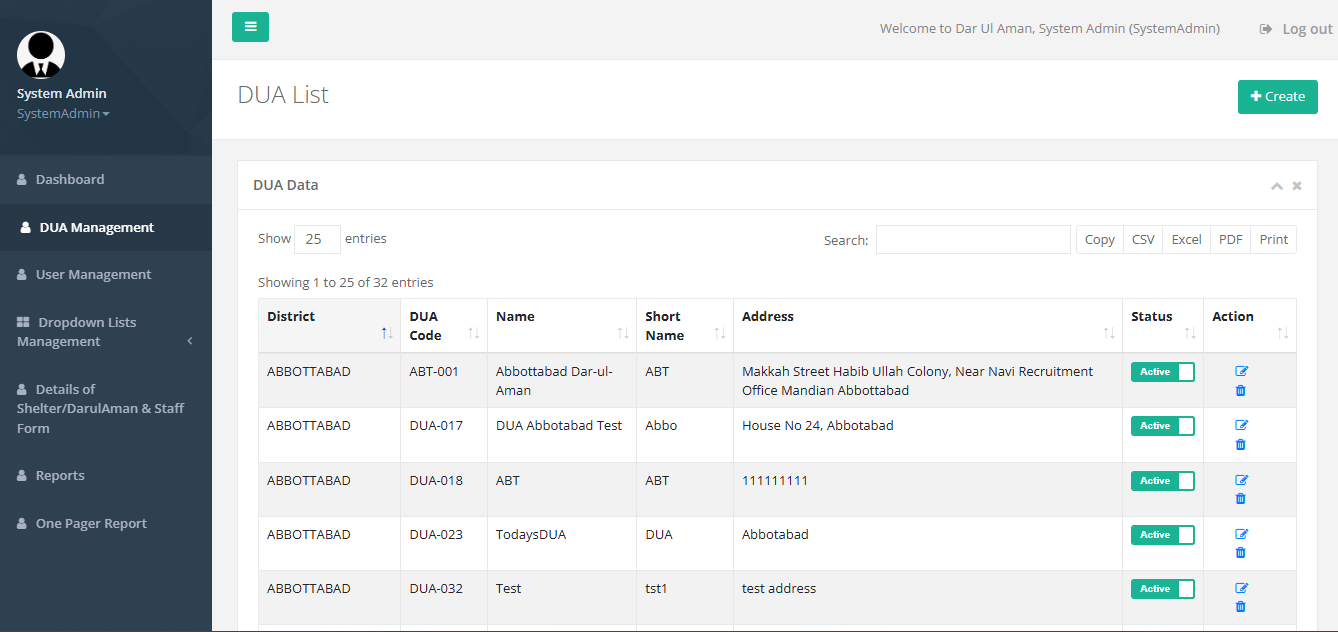Click the Search input field
1338x632 pixels.
point(972,240)
